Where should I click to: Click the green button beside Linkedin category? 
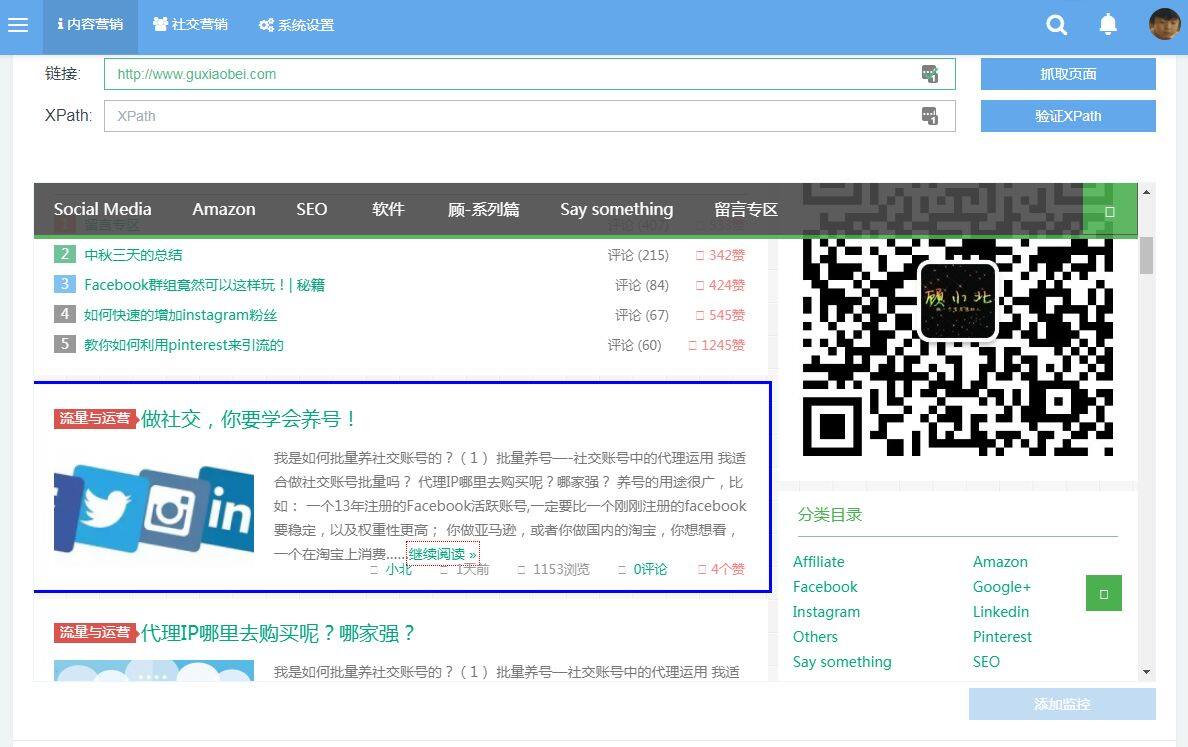(1104, 593)
